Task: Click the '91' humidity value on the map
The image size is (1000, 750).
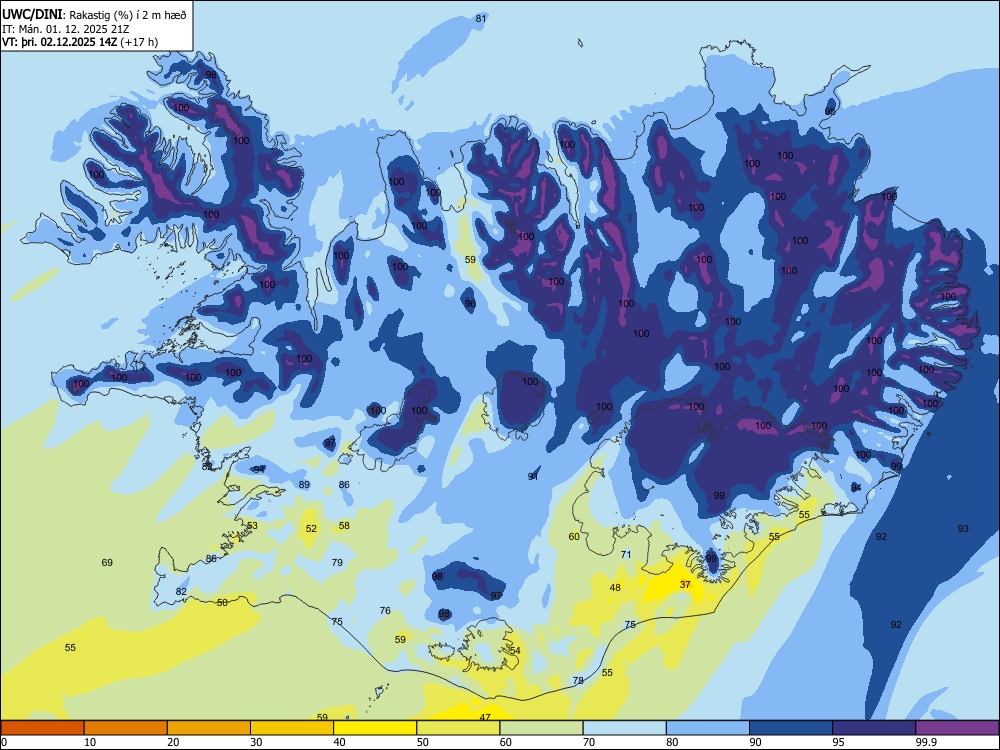Action: [x=533, y=476]
